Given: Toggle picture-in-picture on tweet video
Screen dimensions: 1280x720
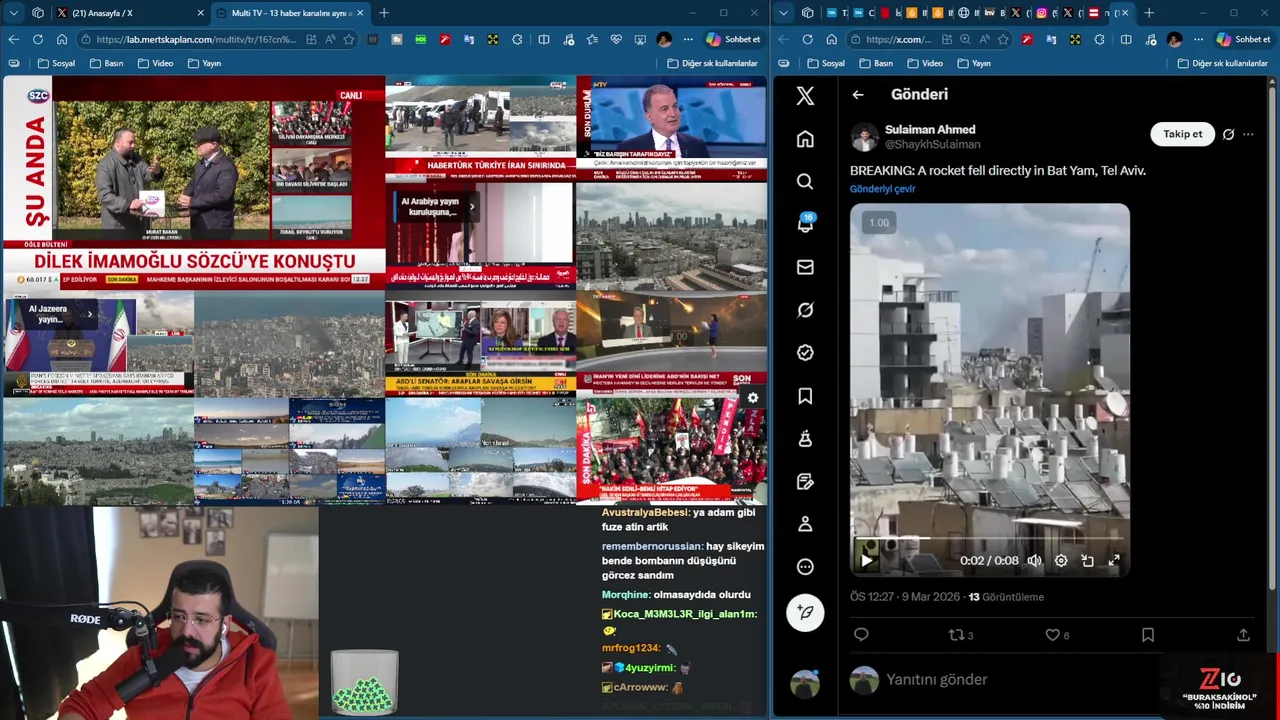Looking at the screenshot, I should pyautogui.click(x=1087, y=561).
